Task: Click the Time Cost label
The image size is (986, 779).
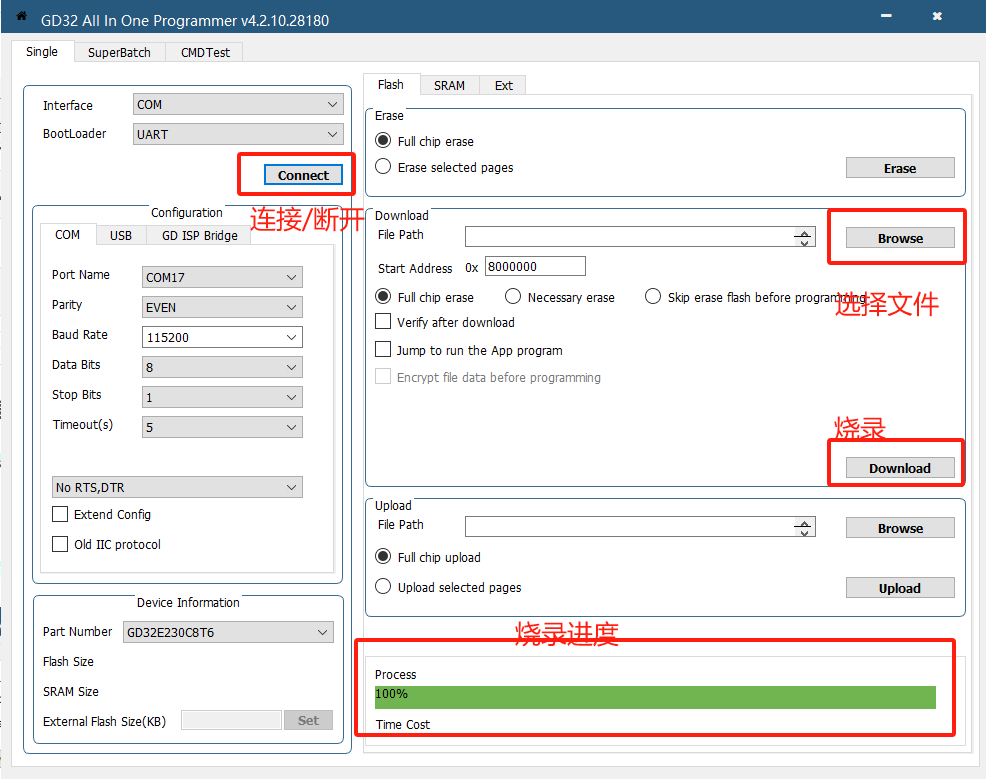Action: point(402,725)
